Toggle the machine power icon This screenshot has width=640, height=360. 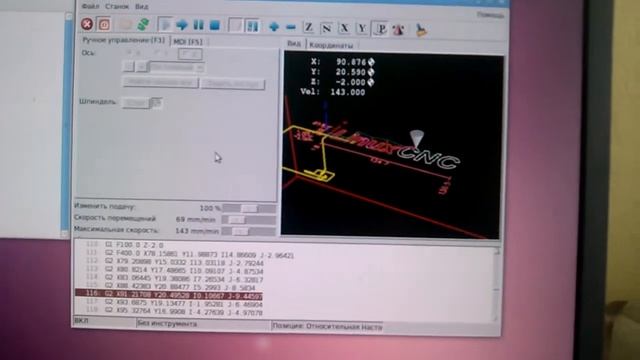[104, 24]
